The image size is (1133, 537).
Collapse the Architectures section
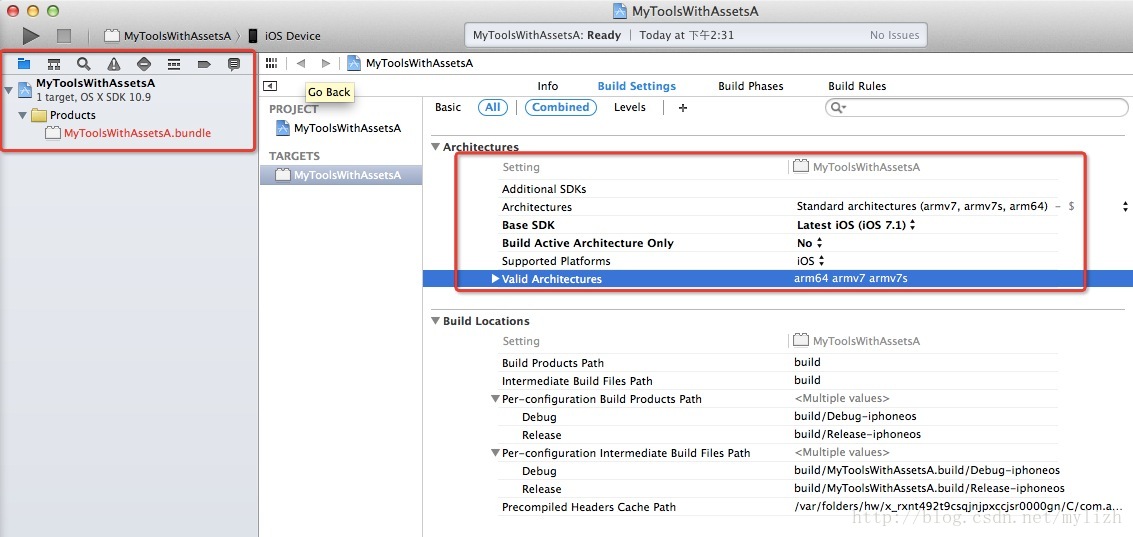436,147
